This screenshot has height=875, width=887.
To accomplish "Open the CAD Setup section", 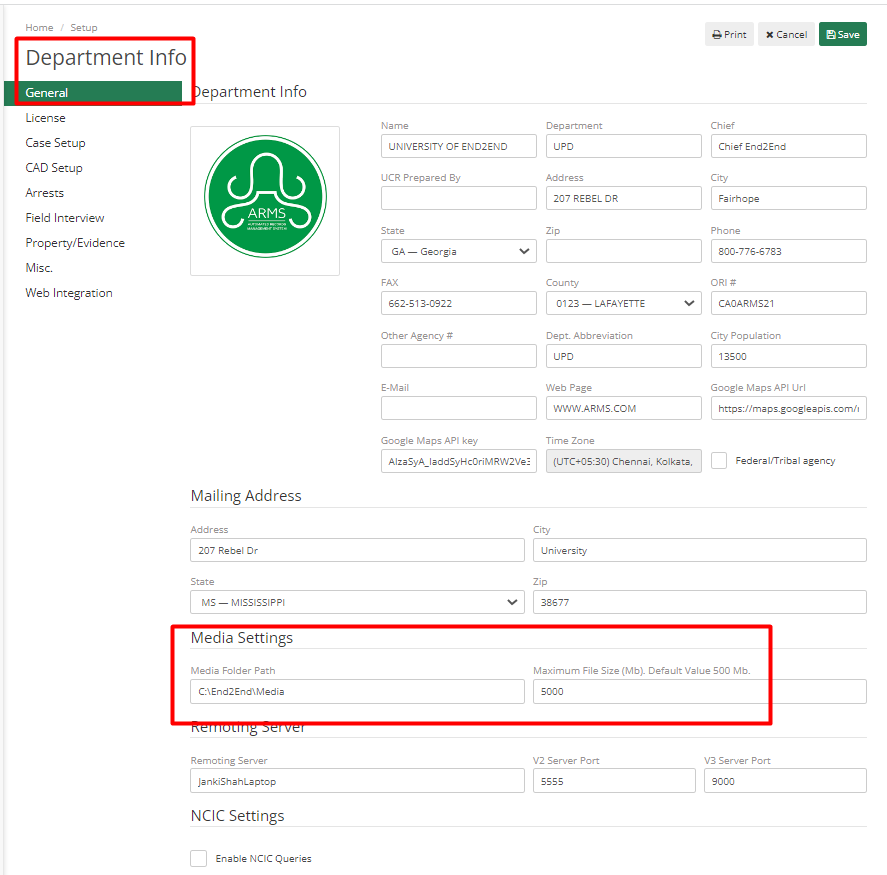I will (x=53, y=167).
